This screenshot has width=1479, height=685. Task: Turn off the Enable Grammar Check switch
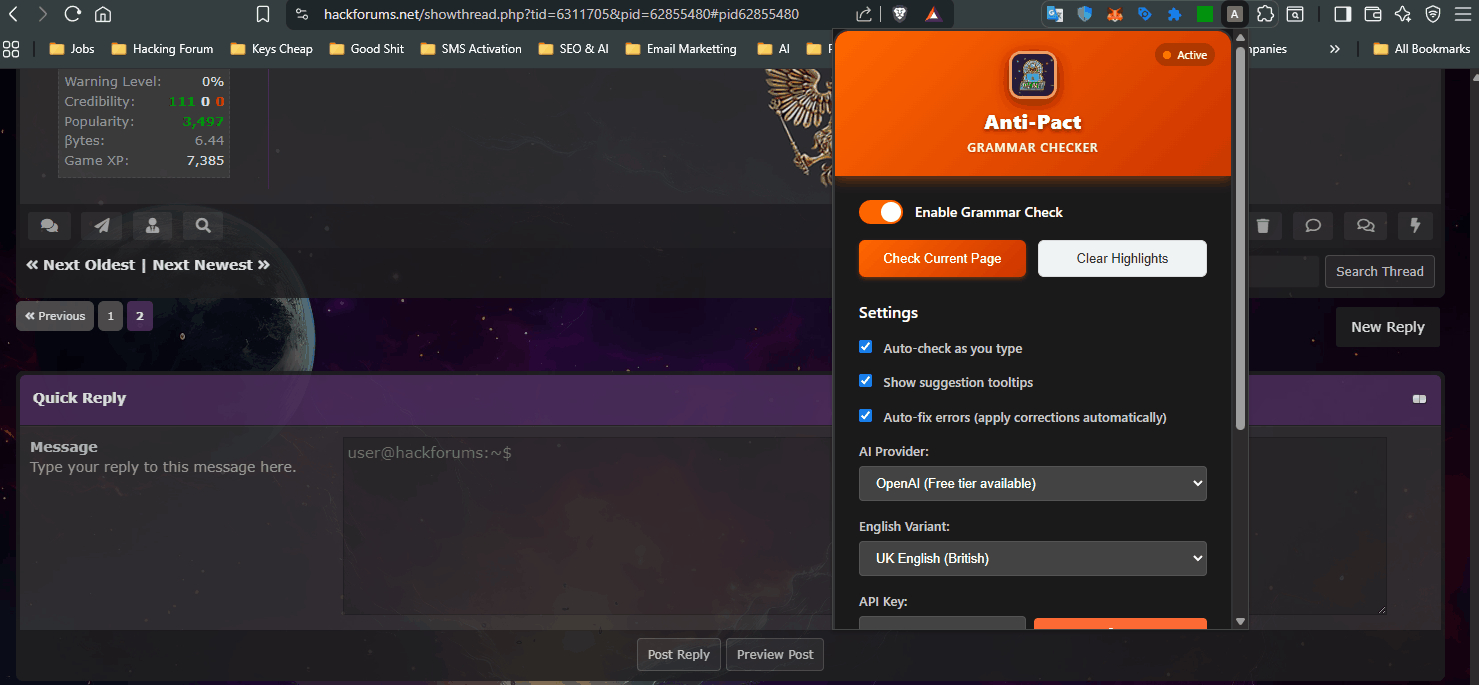(x=880, y=212)
